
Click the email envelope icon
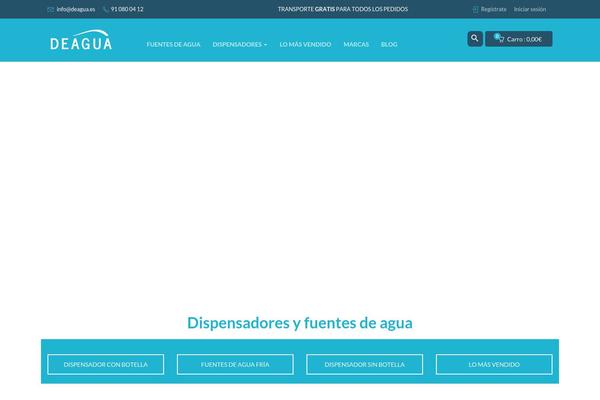click(x=51, y=10)
